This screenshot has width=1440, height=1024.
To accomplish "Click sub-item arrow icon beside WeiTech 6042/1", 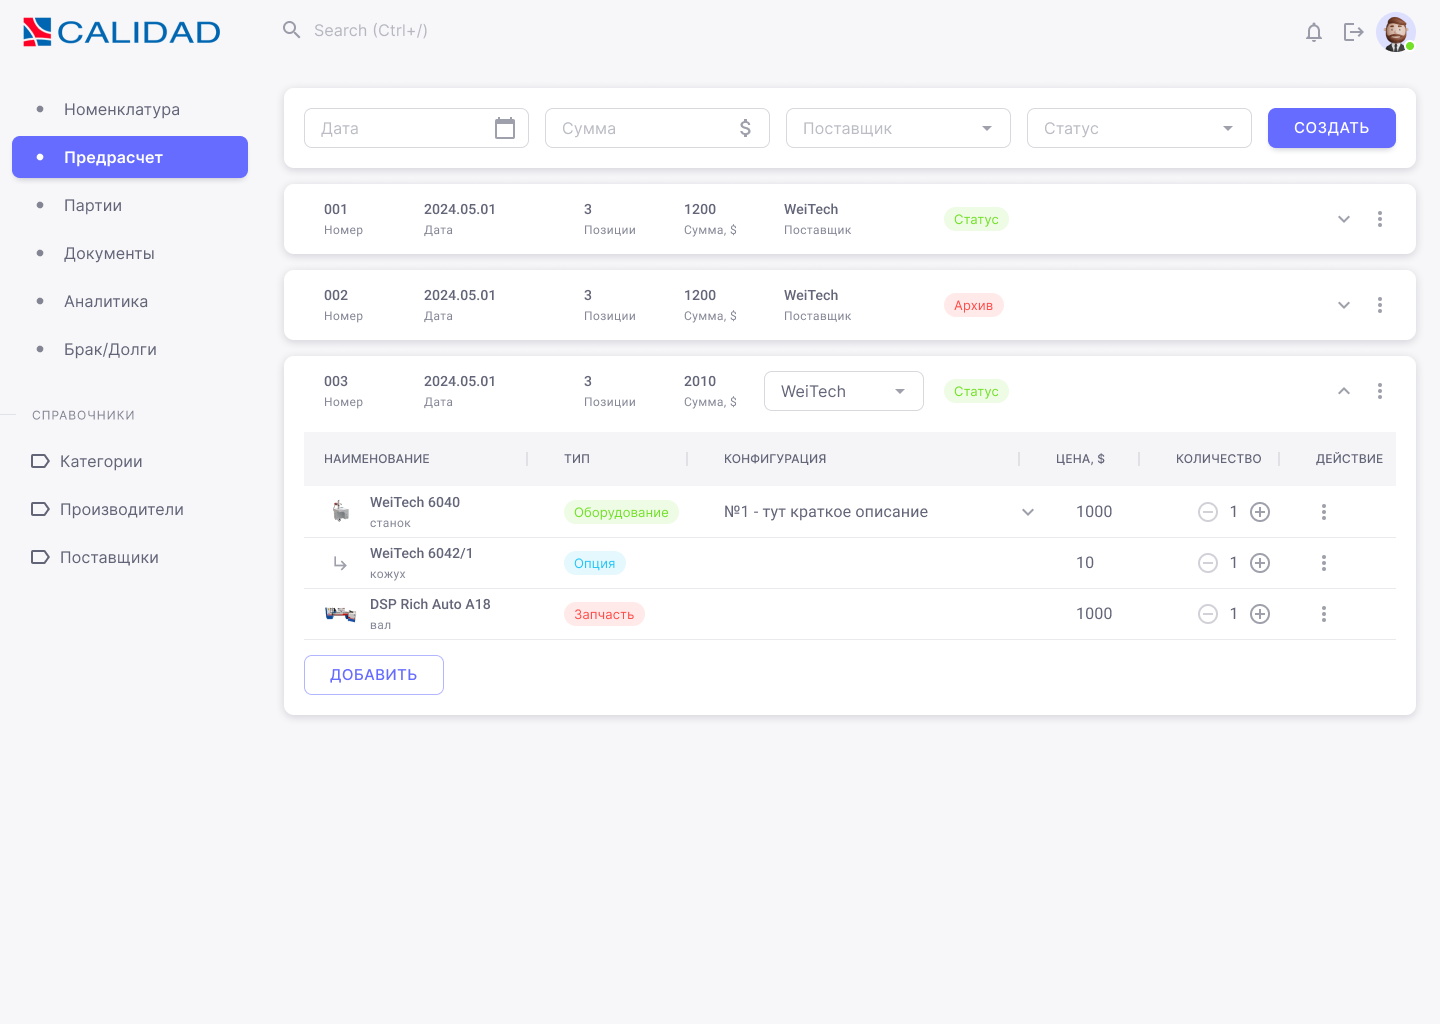I will [340, 564].
